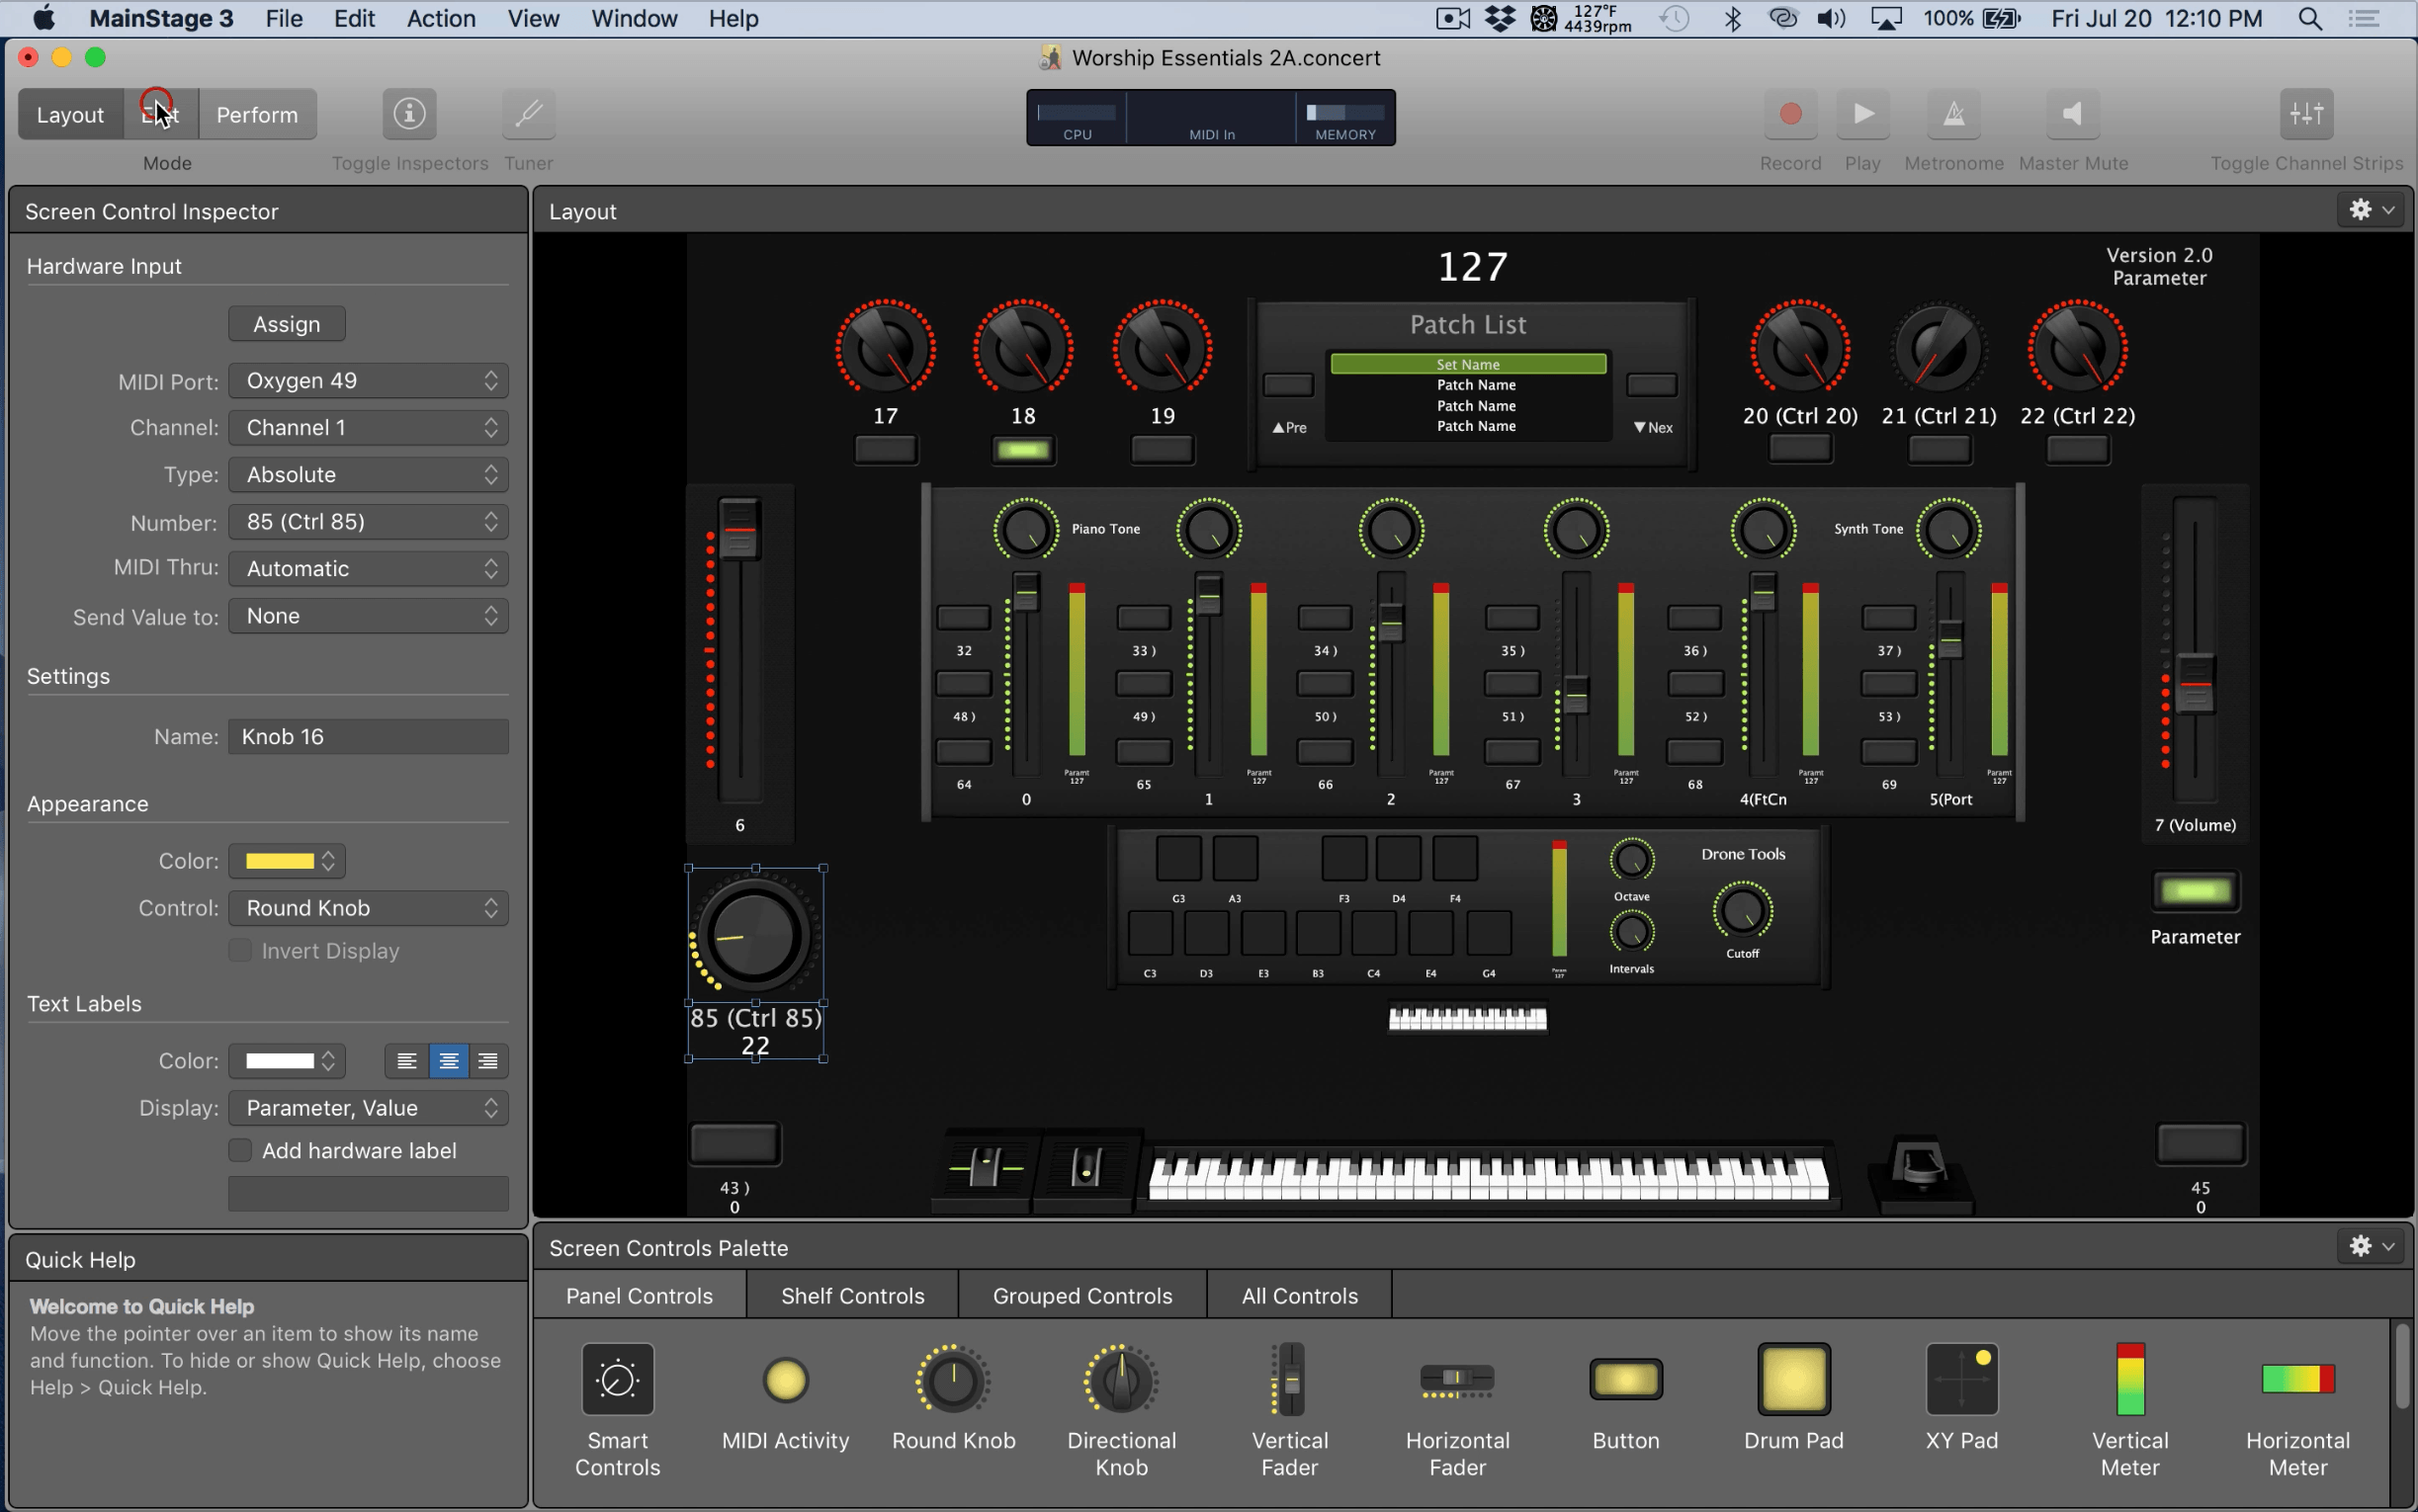Toggle lit Parameter button on right side
This screenshot has height=1512, width=2418.
click(x=2195, y=891)
